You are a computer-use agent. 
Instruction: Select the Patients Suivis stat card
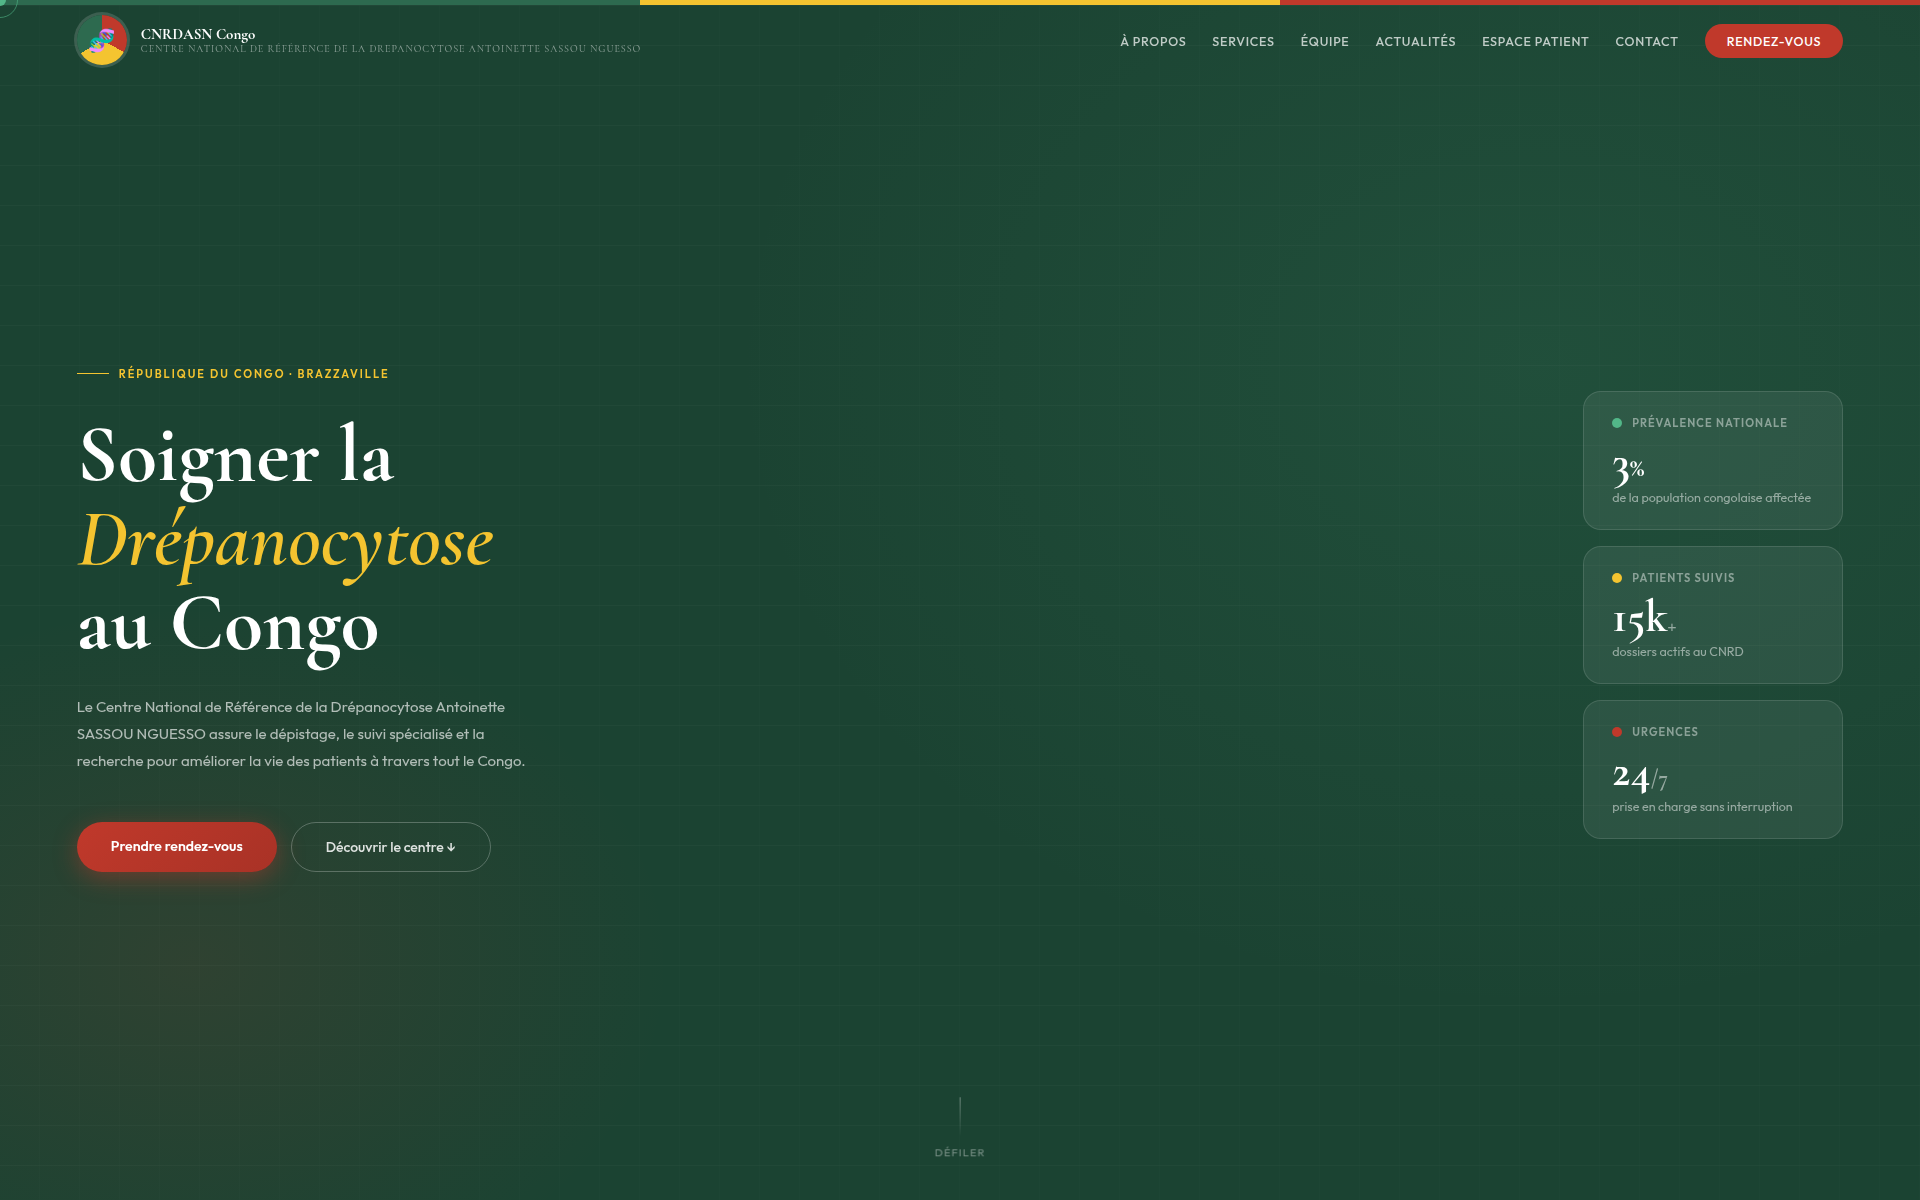click(x=1712, y=615)
